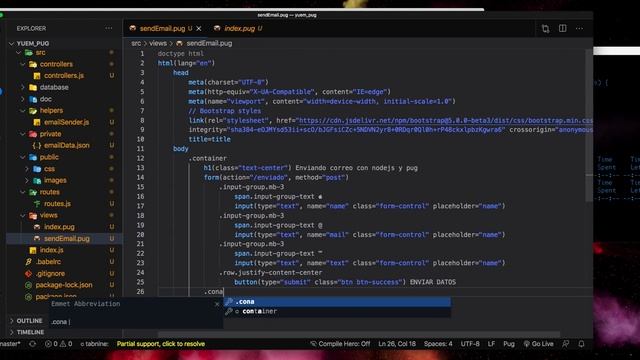640x360 pixels.
Task: Click the master branch indicator
Action: 10,344
